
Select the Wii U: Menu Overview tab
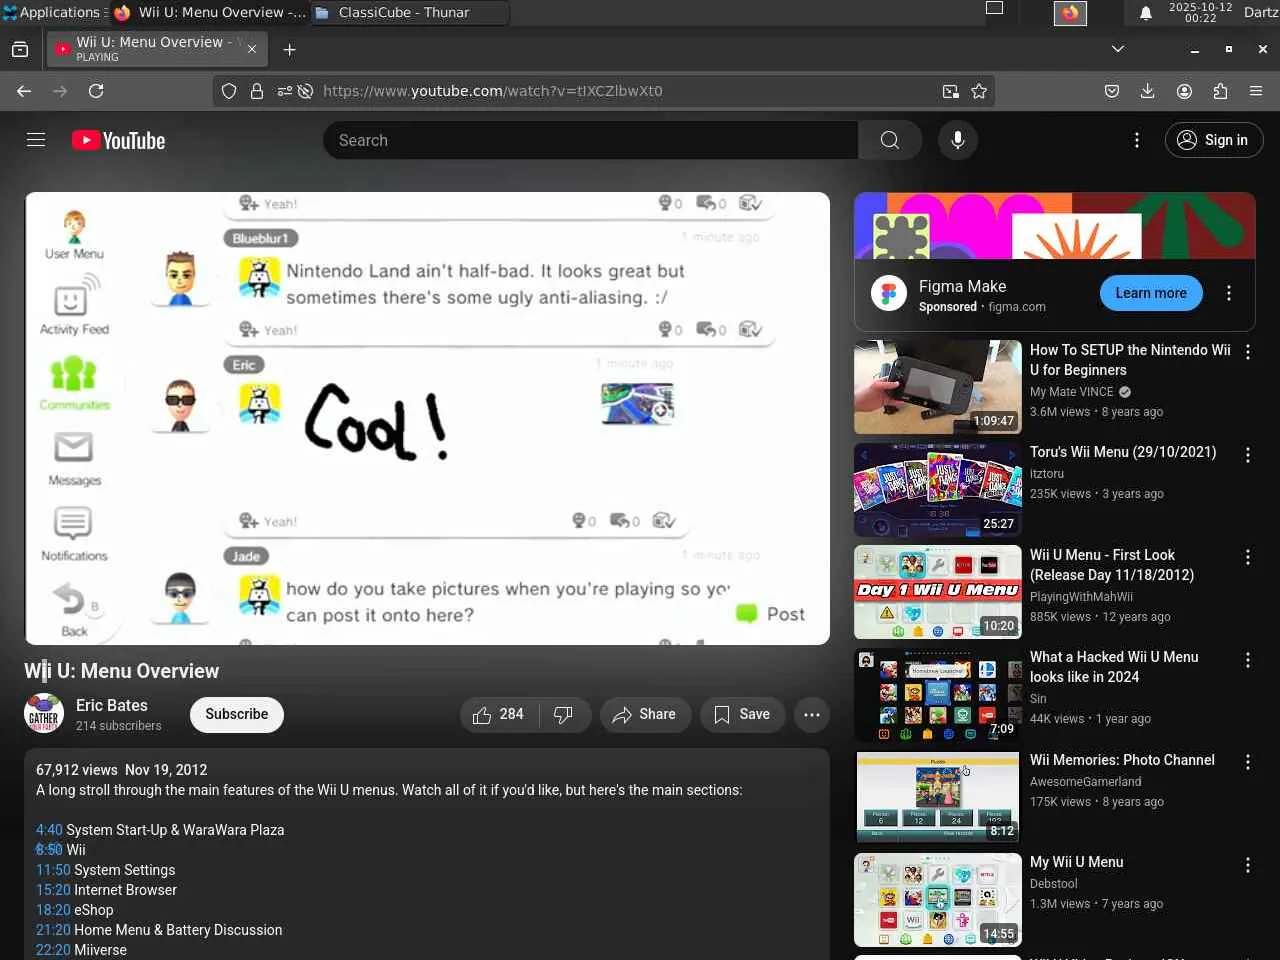pyautogui.click(x=156, y=49)
